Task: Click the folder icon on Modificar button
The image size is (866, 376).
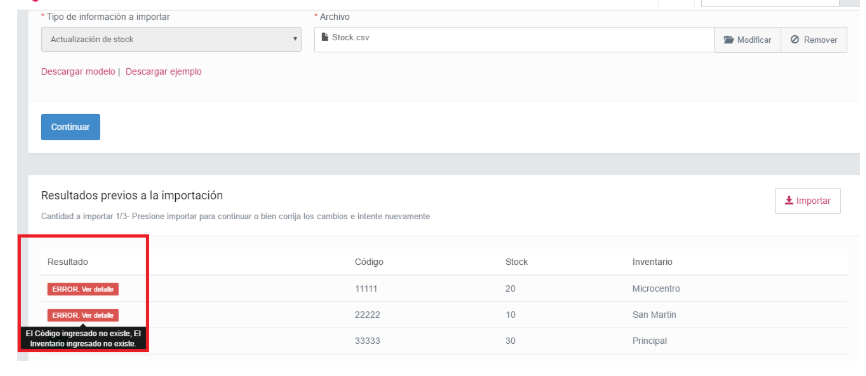Action: click(728, 40)
